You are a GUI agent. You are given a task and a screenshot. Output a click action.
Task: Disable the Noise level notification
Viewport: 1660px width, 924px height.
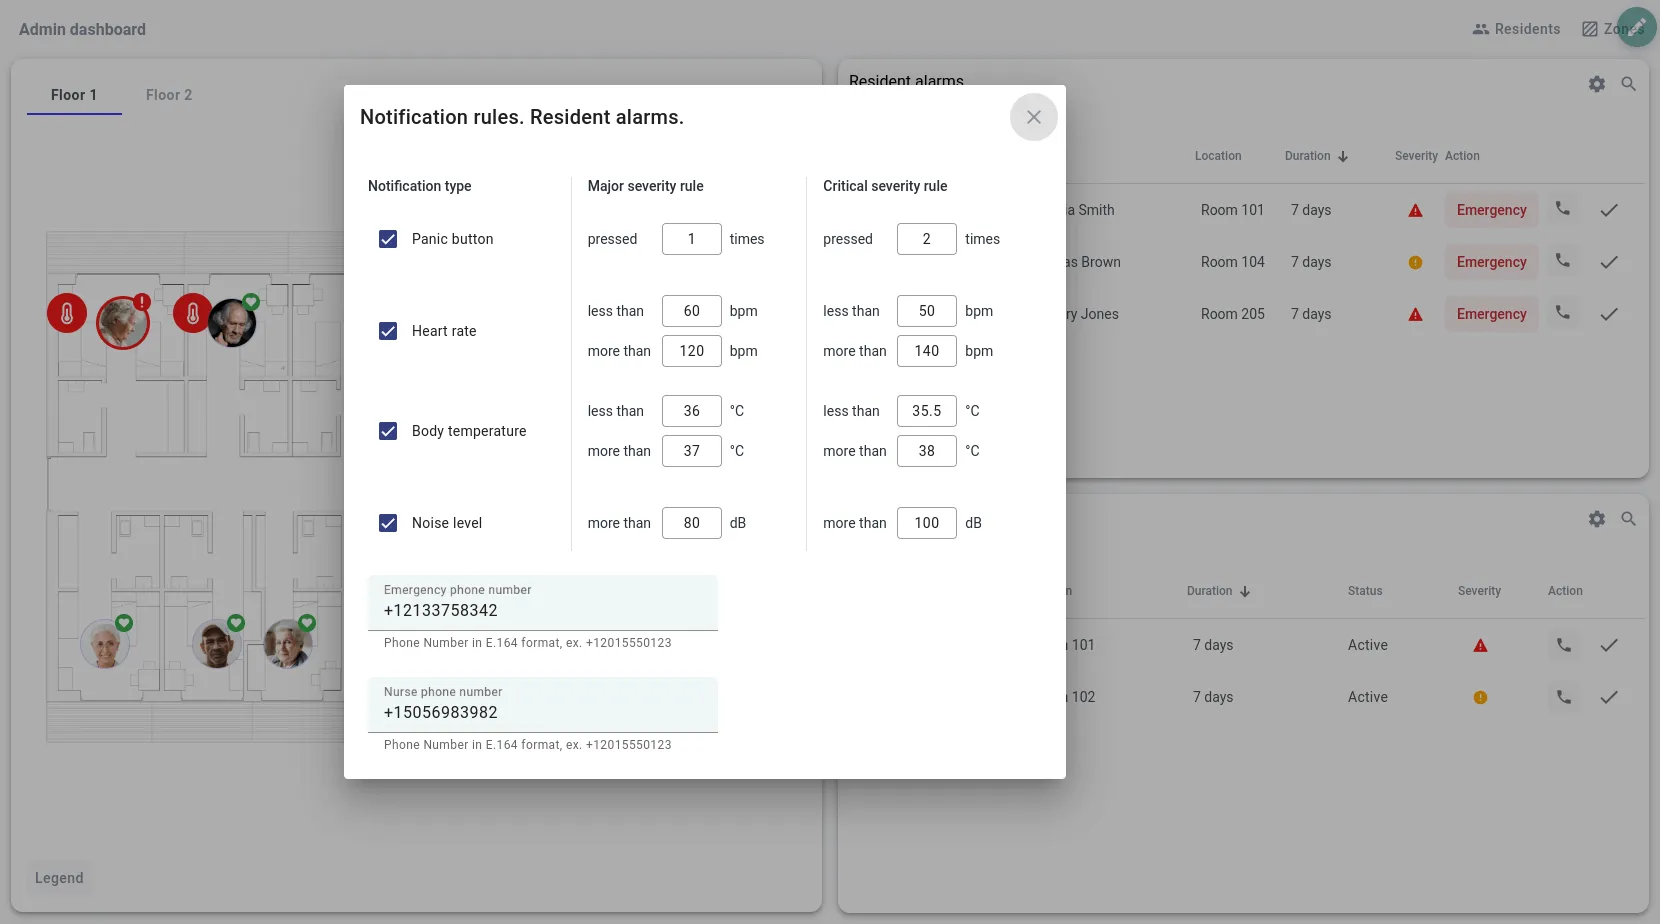(388, 523)
